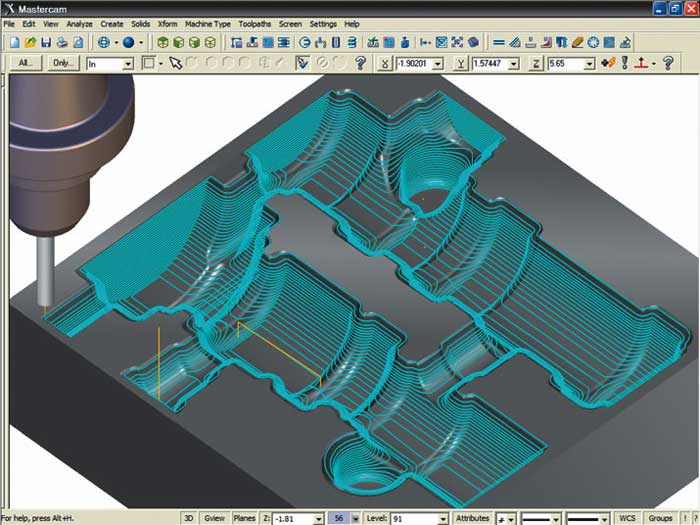Click the red AutoCursor point icon
This screenshot has width=700, height=525.
[642, 63]
